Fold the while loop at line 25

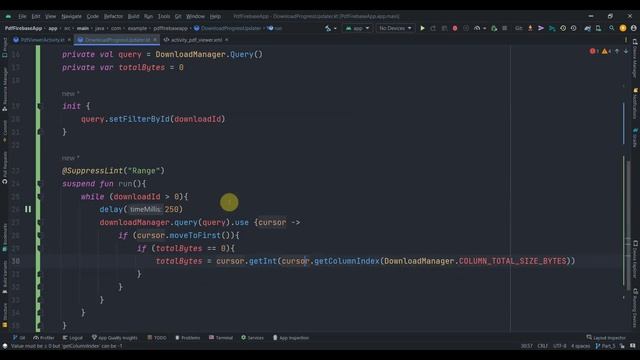point(39,197)
